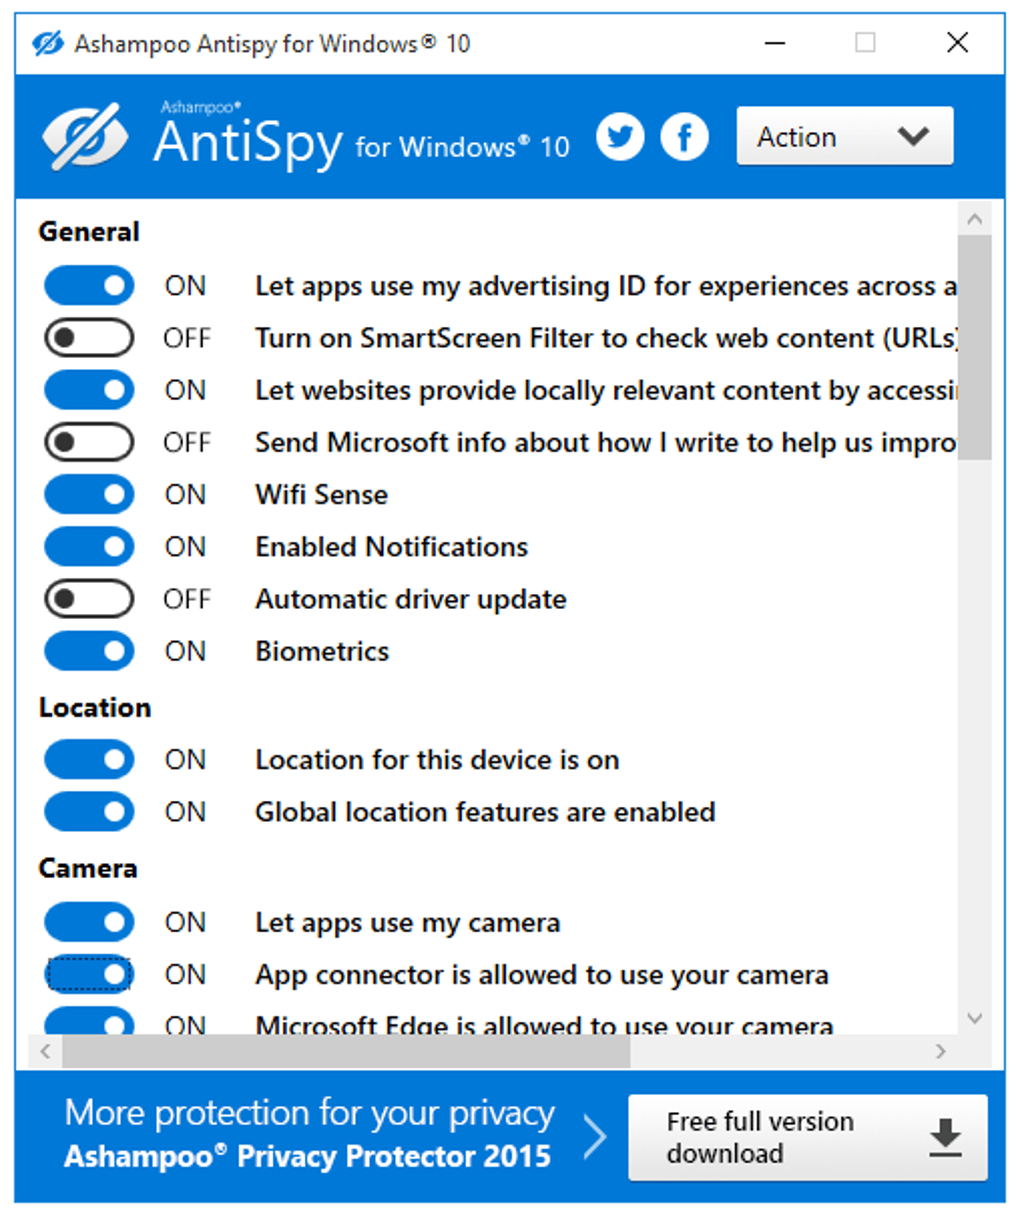Click the chevron beside the privacy banner

coord(596,1137)
